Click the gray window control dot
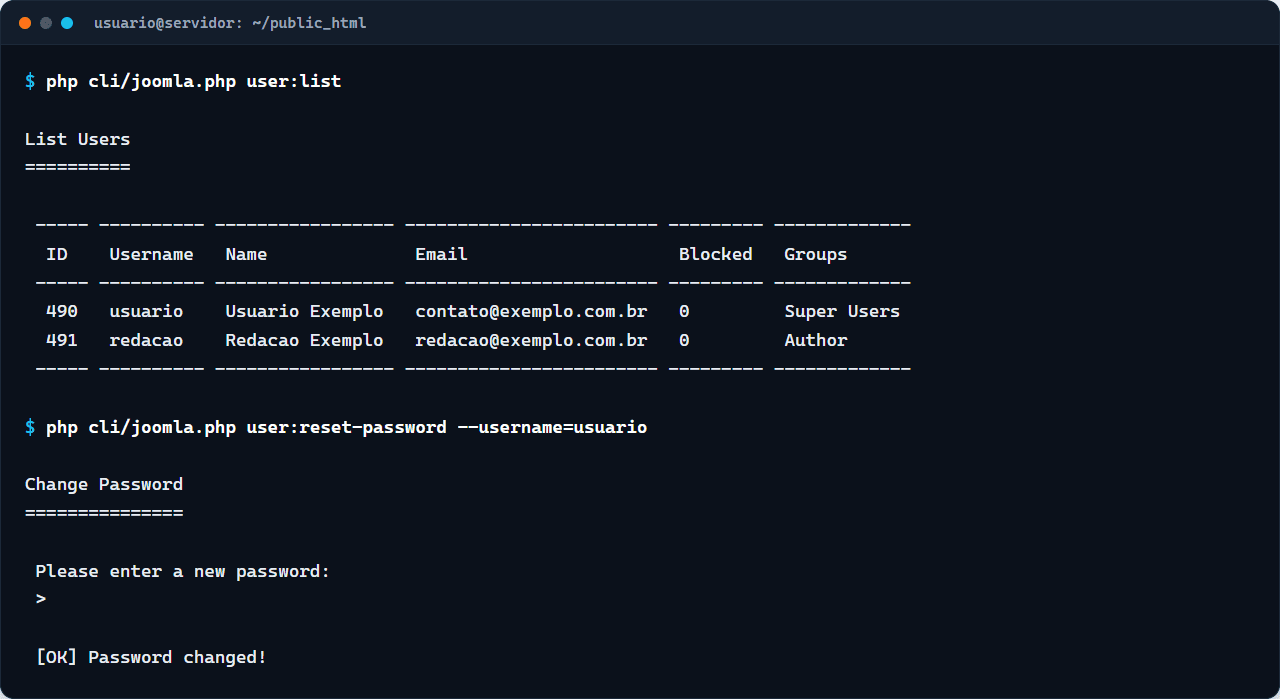The image size is (1280, 699). (x=46, y=23)
